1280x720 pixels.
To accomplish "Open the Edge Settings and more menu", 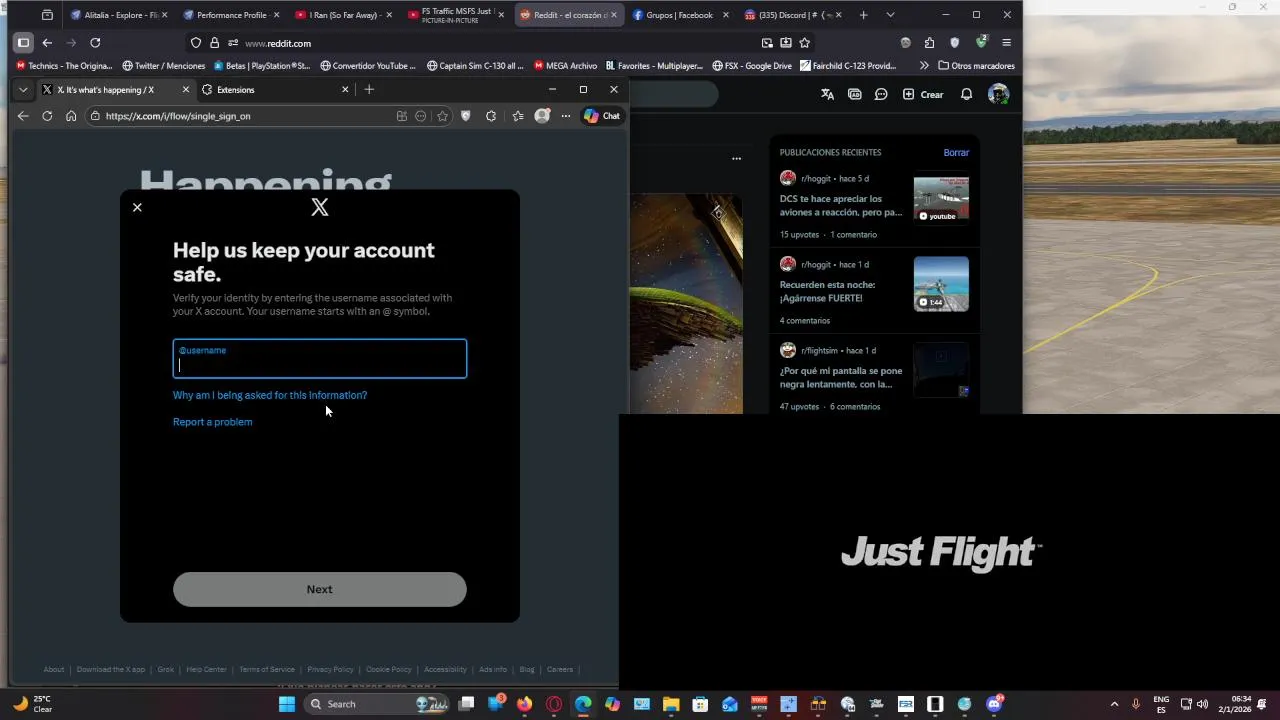I will (565, 116).
